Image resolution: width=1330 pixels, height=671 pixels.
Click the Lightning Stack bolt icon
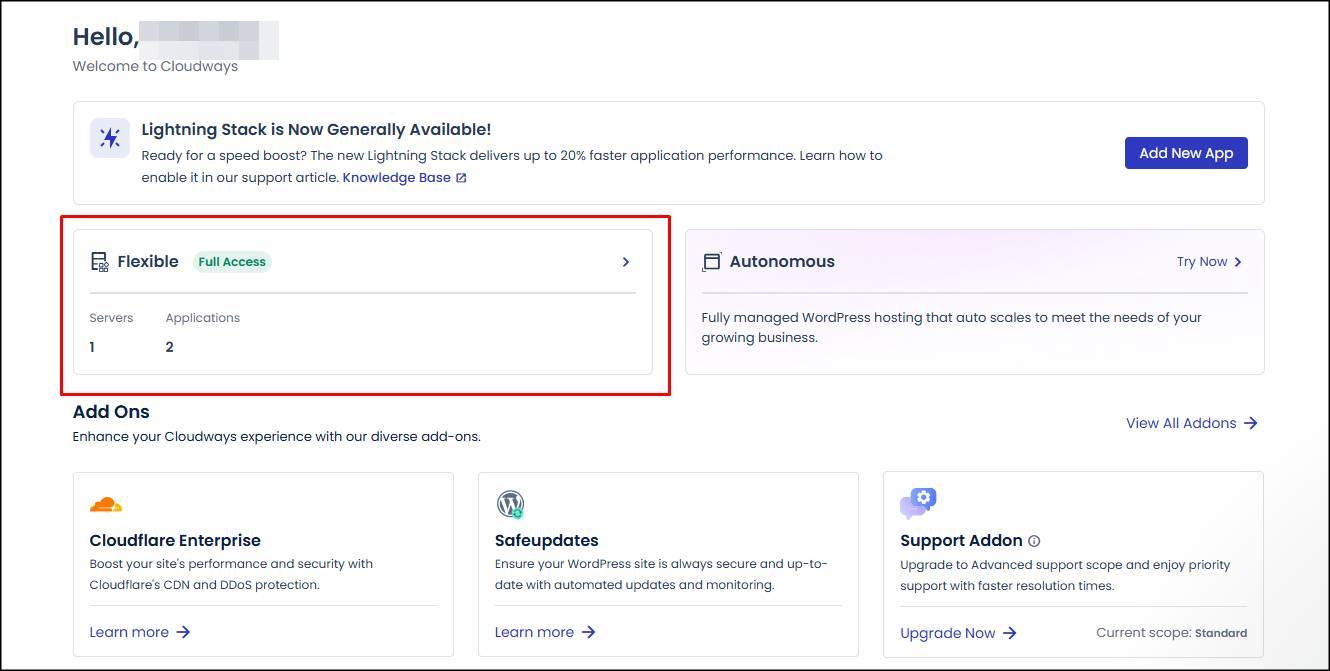click(110, 138)
